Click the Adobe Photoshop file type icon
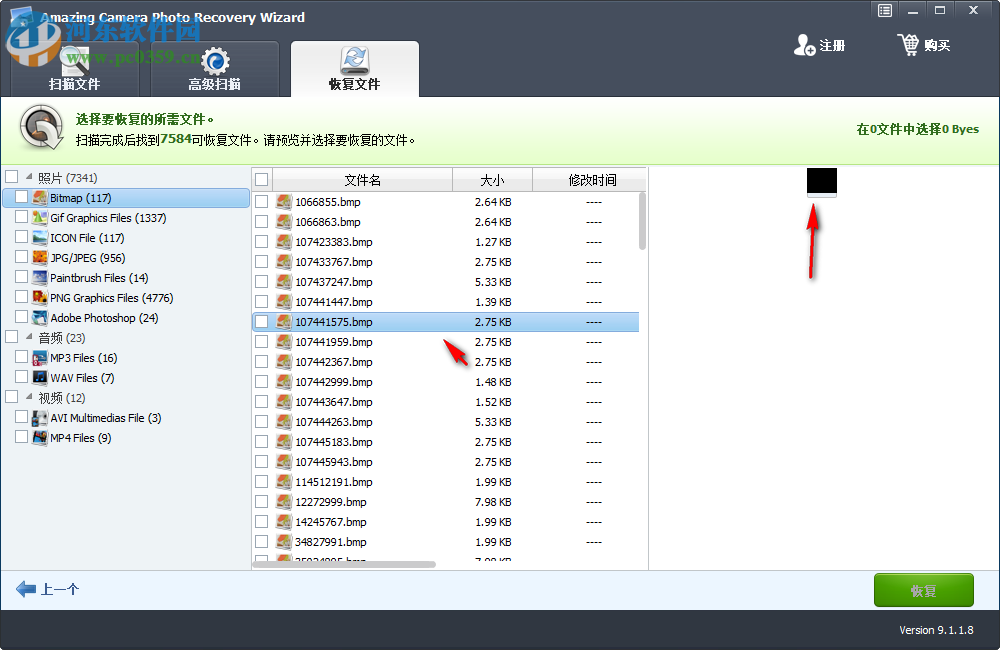1000x650 pixels. coord(38,317)
